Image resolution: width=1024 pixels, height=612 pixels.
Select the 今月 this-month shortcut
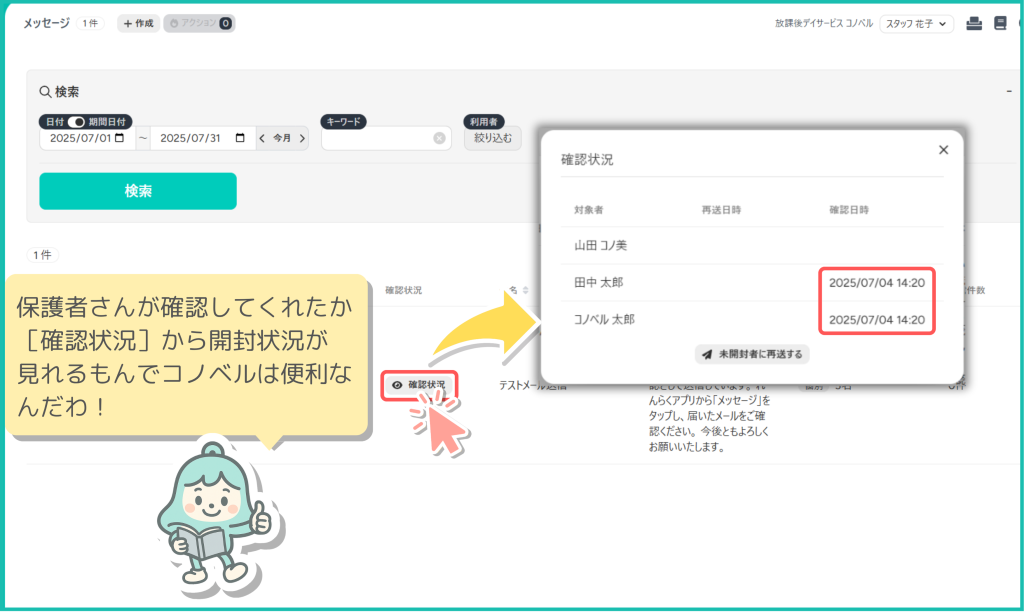(282, 139)
